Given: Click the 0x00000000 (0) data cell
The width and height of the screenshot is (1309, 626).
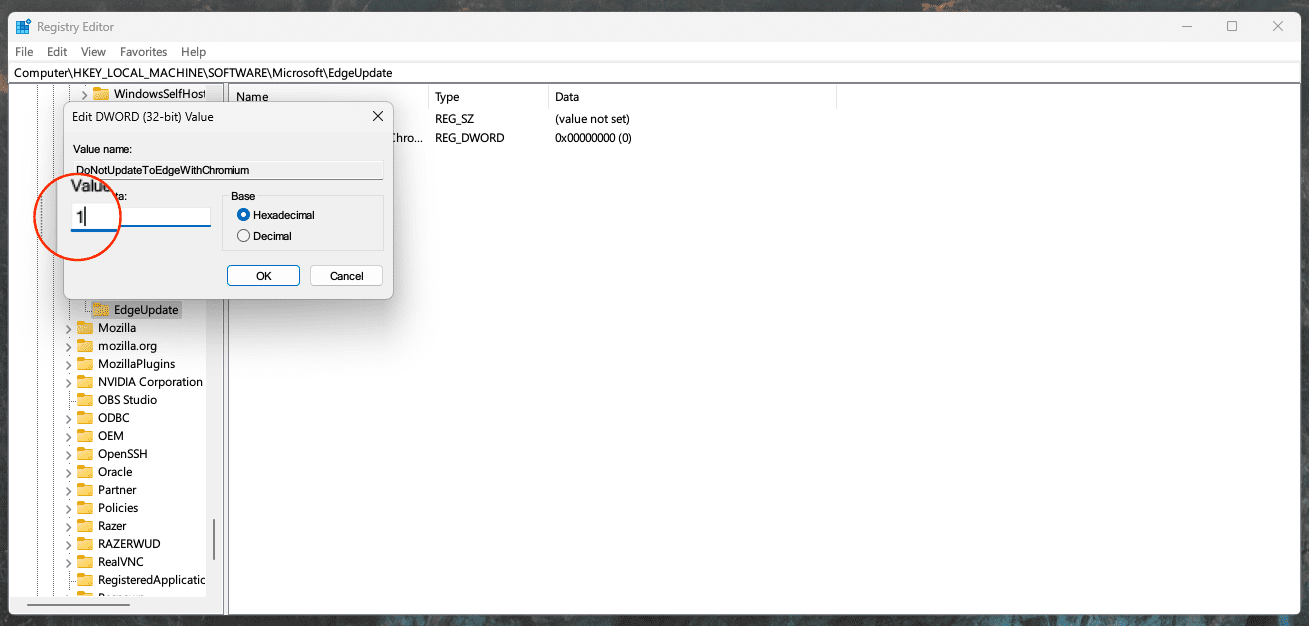Looking at the screenshot, I should pyautogui.click(x=593, y=138).
